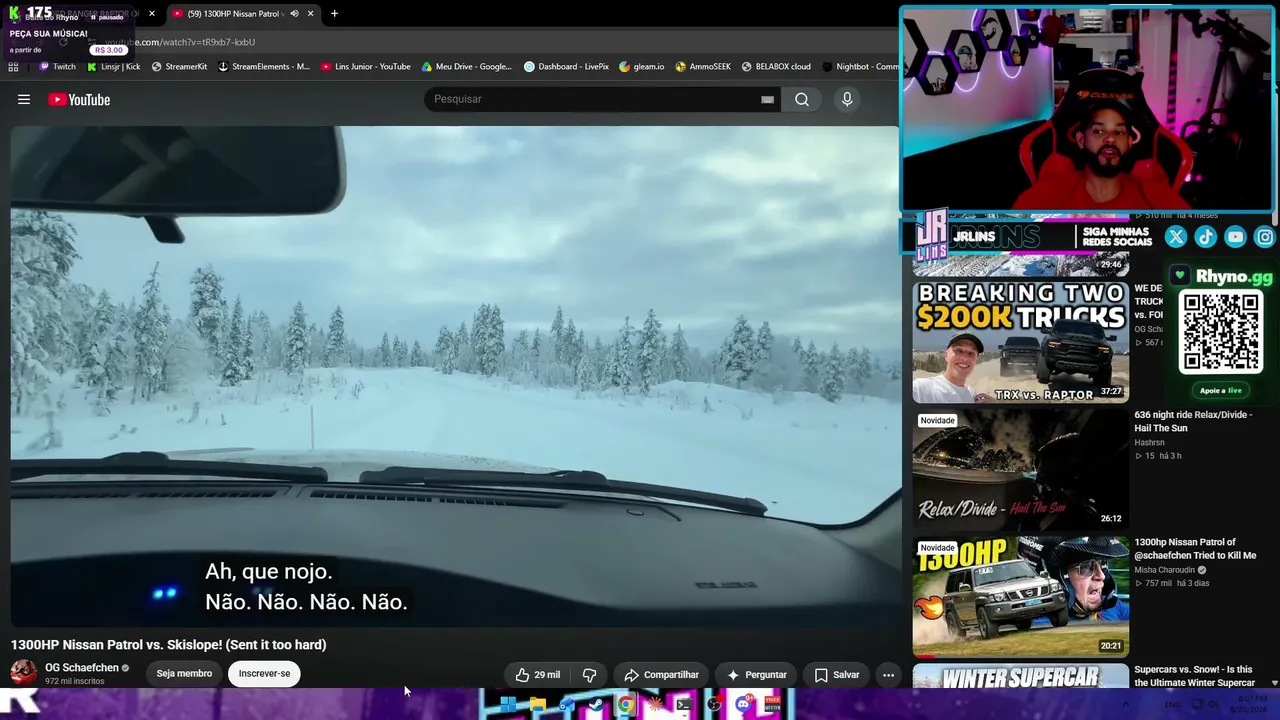Launch Steam from the taskbar

click(596, 705)
